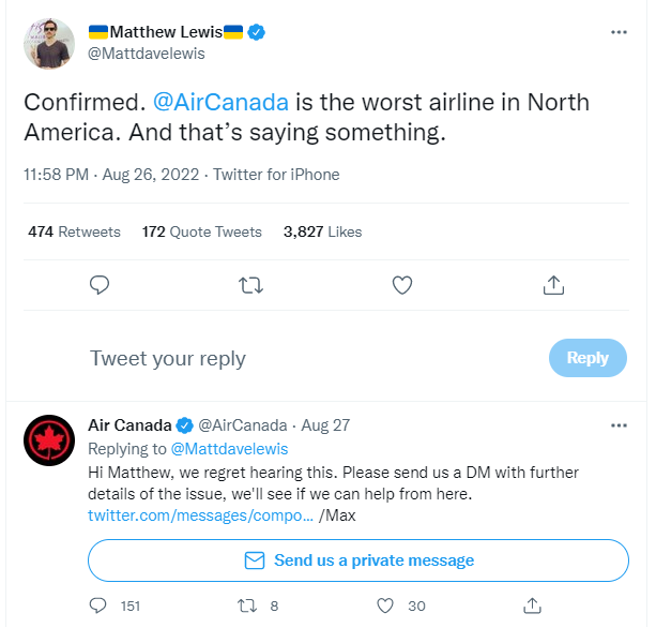Open Air Canada's maple leaf avatar
Viewport: 656px width, 627px height.
(x=48, y=440)
